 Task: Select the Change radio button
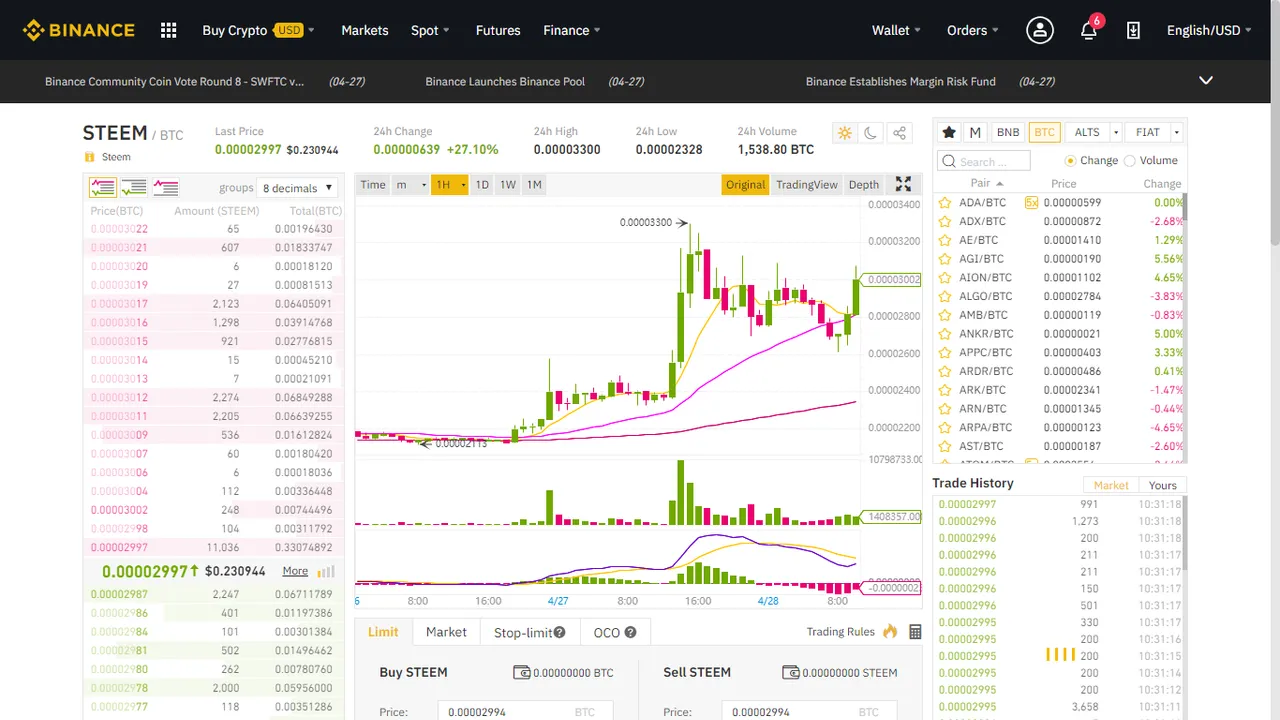(1070, 160)
